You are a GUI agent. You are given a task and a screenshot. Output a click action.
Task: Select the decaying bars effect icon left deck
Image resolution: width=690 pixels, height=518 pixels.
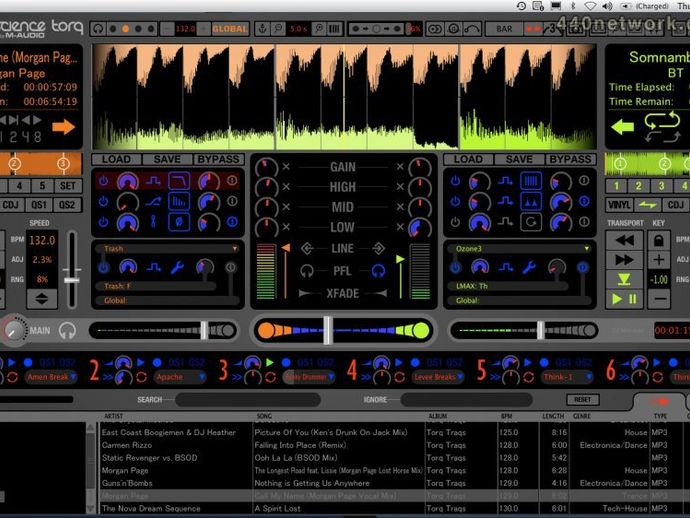[179, 202]
